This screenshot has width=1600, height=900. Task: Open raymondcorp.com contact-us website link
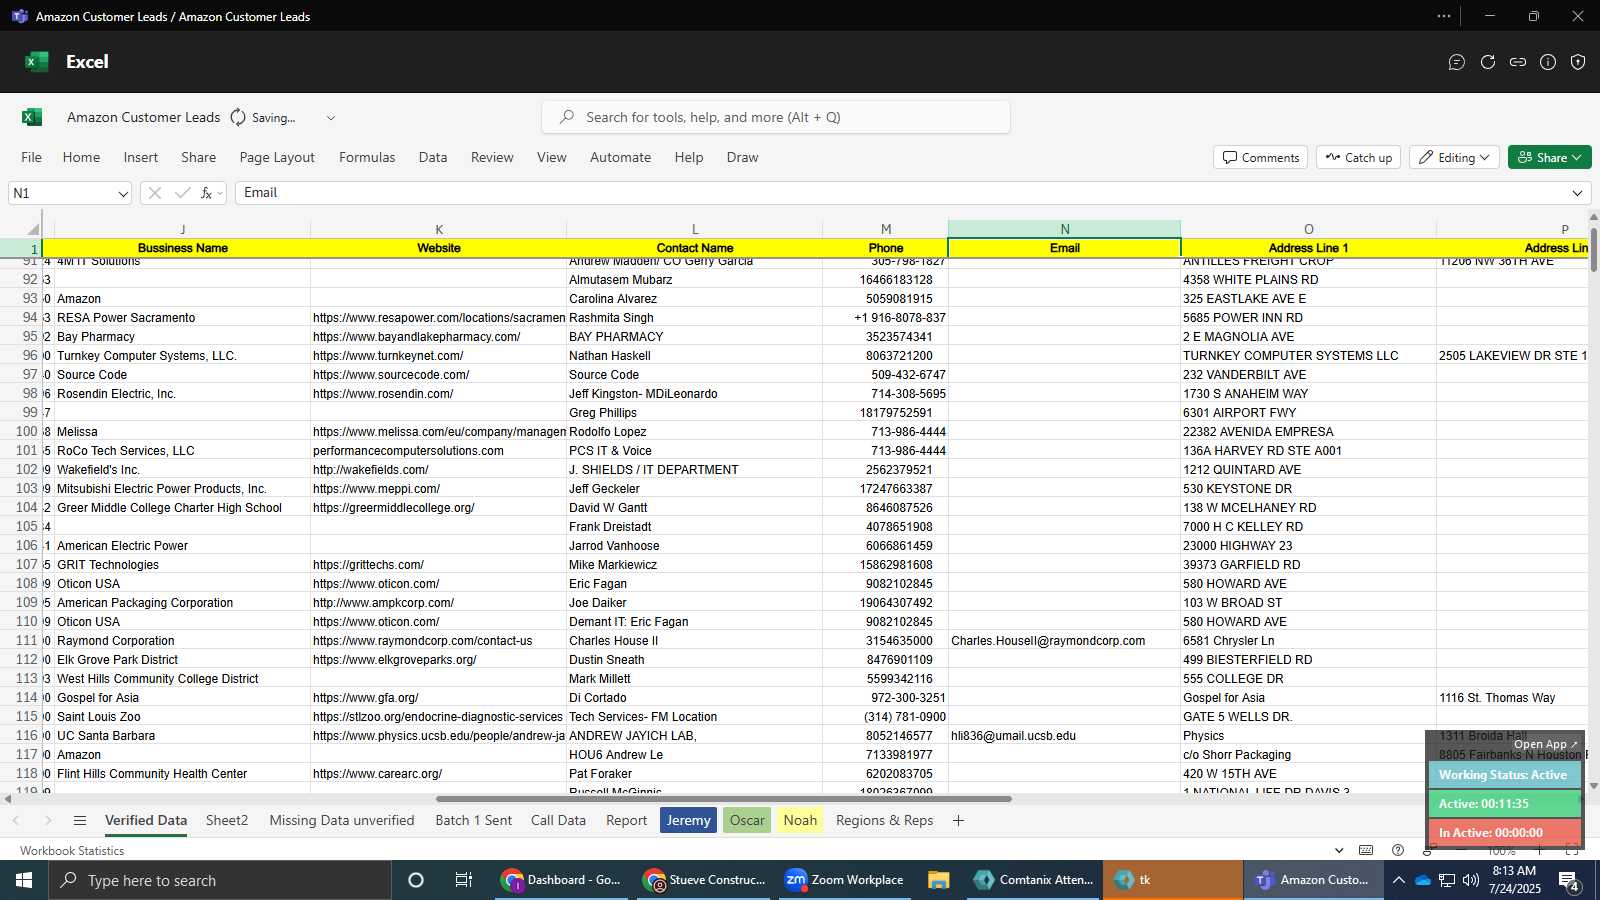coord(423,641)
